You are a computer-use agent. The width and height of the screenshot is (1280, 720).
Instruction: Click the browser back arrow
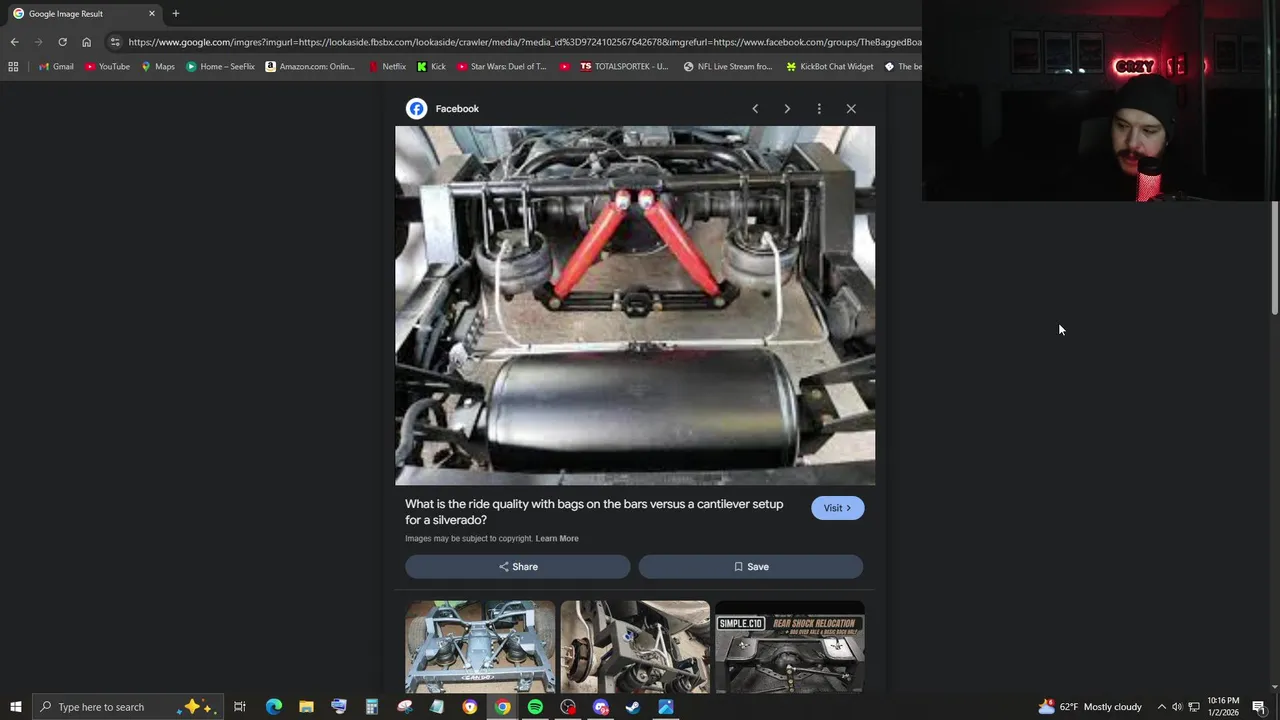[x=14, y=42]
